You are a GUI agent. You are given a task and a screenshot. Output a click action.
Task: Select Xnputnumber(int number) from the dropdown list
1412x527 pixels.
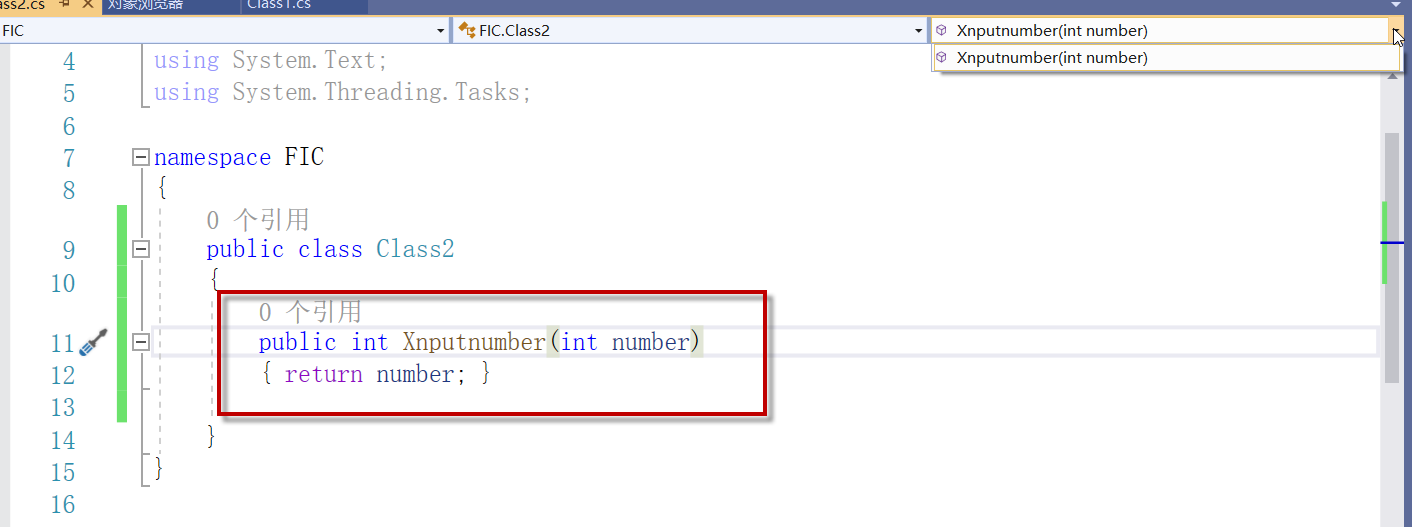click(1051, 58)
